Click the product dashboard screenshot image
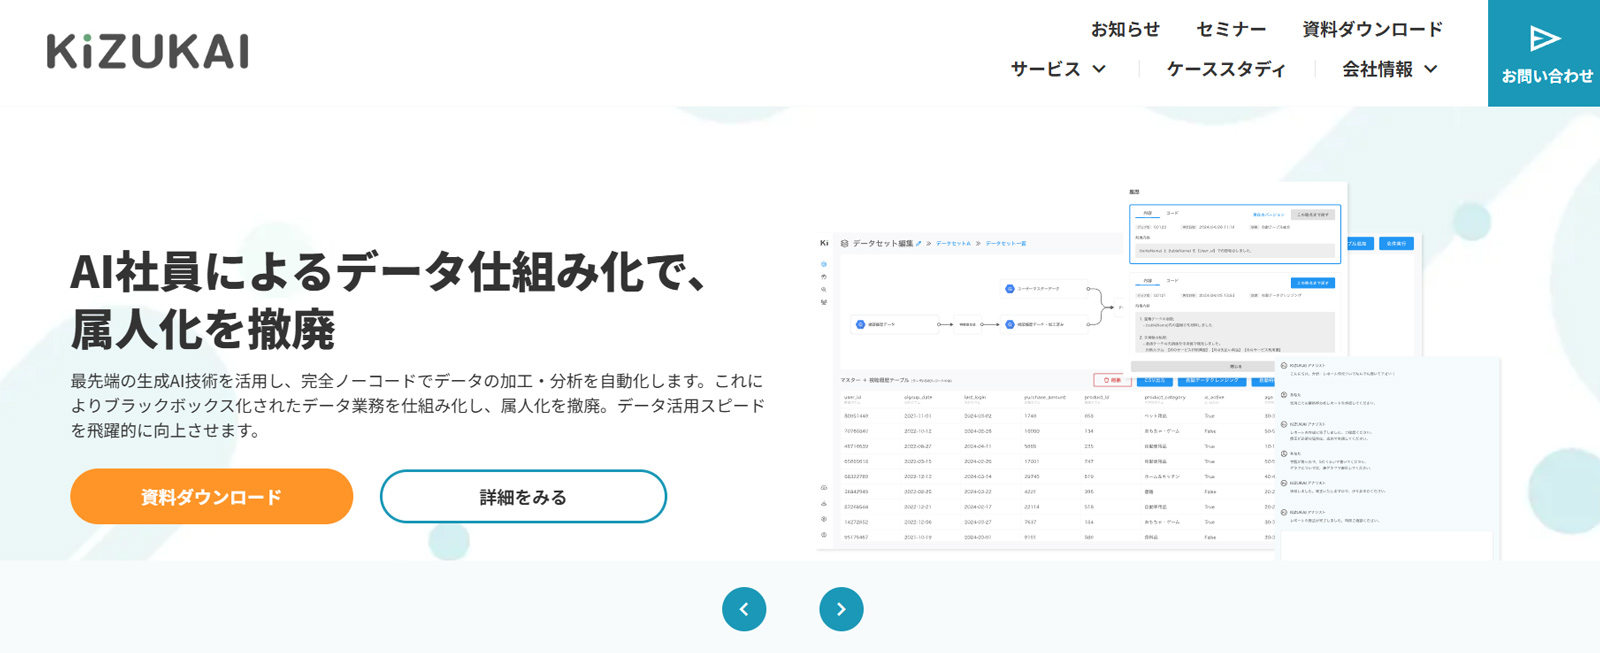This screenshot has width=1600, height=653. point(1160,370)
